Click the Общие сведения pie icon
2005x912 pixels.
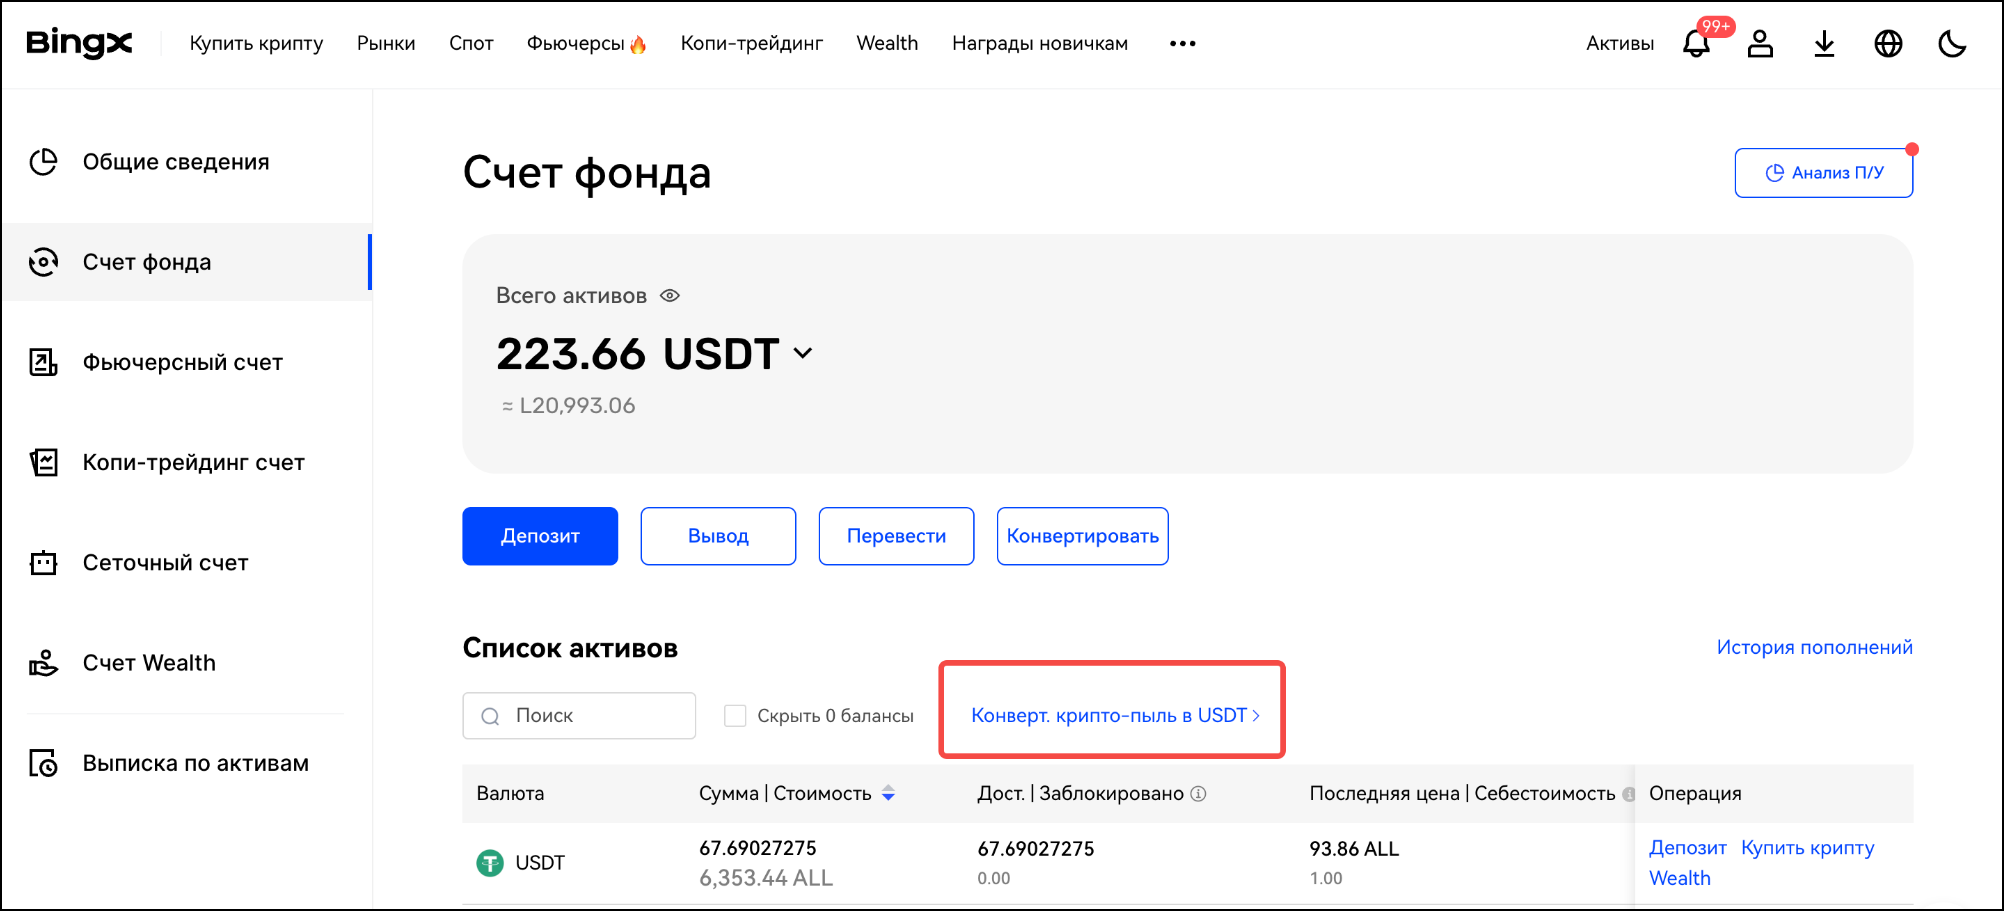click(x=43, y=162)
